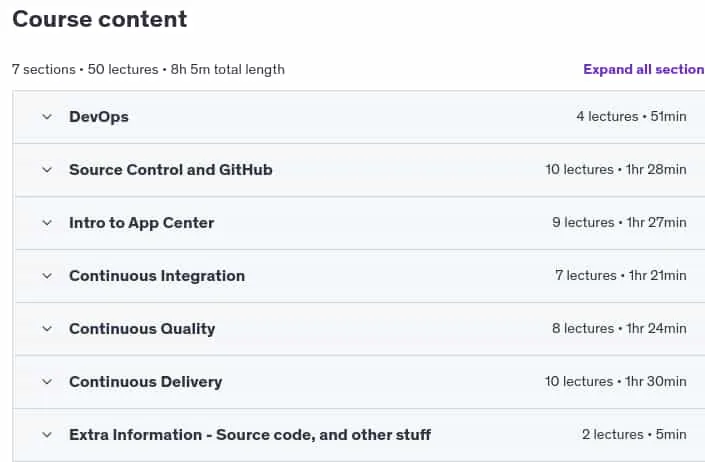Screen dimensions: 705x462
Task: Click DevOps 4 lectures 51min label
Action: pyautogui.click(x=631, y=116)
